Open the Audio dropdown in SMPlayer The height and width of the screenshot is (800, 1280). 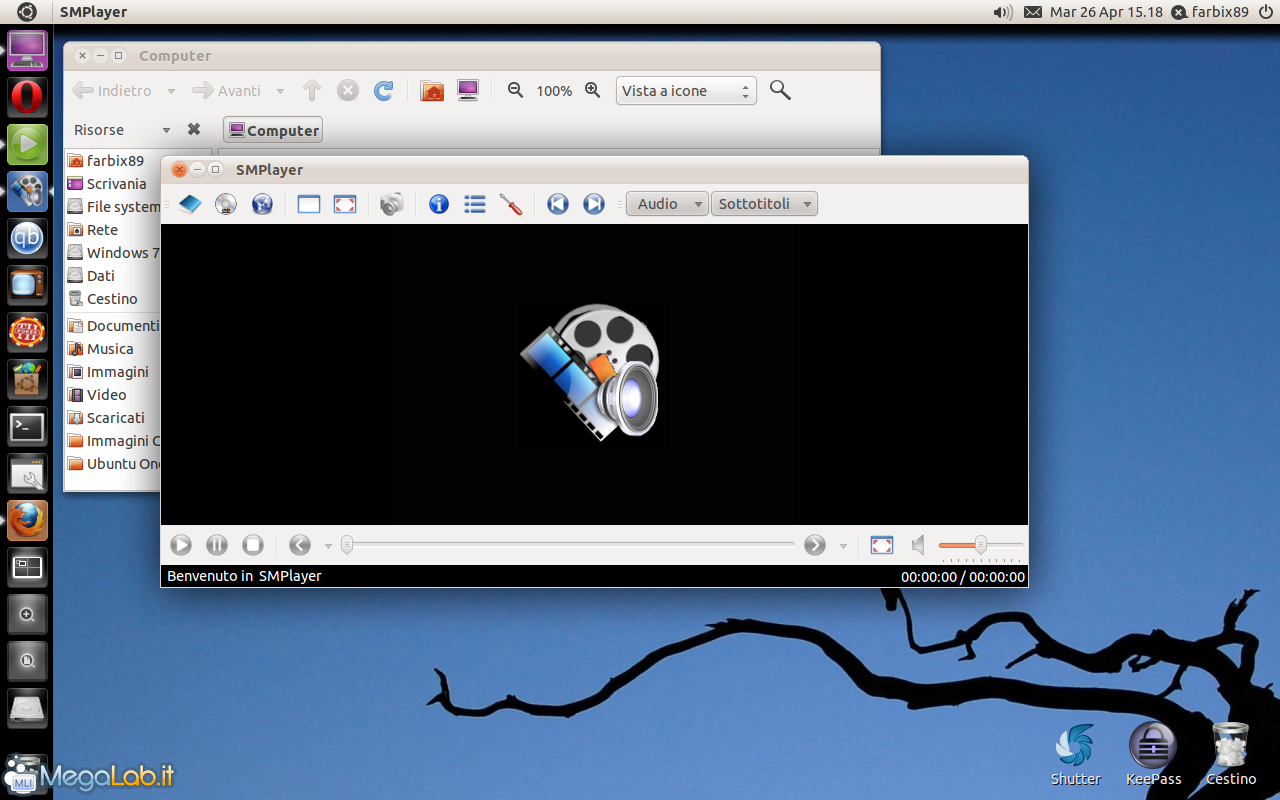[x=667, y=204]
